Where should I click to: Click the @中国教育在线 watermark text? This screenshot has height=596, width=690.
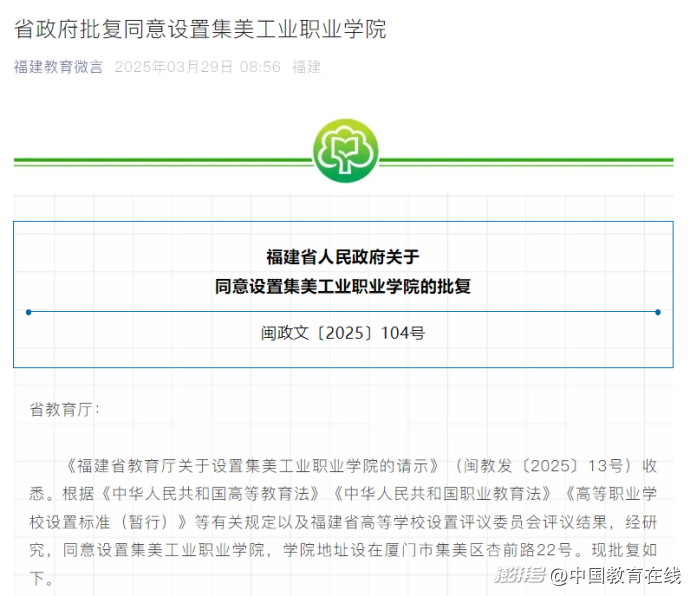coord(612,575)
